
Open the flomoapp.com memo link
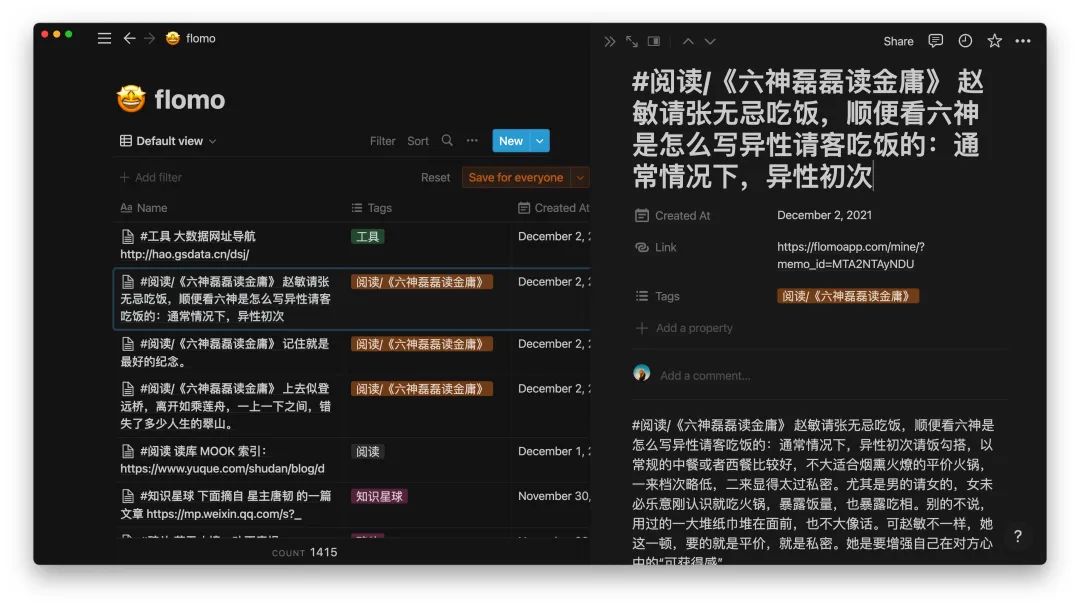(850, 255)
